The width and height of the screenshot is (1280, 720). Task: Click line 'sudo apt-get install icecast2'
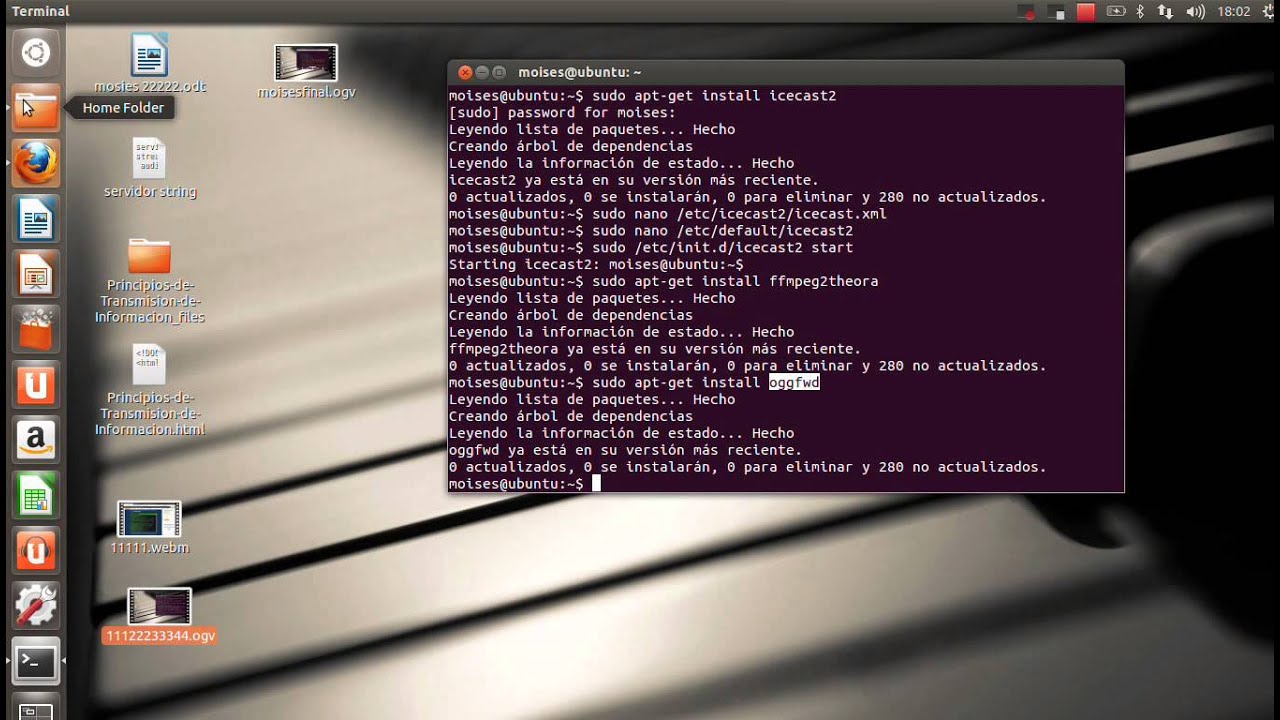(714, 96)
